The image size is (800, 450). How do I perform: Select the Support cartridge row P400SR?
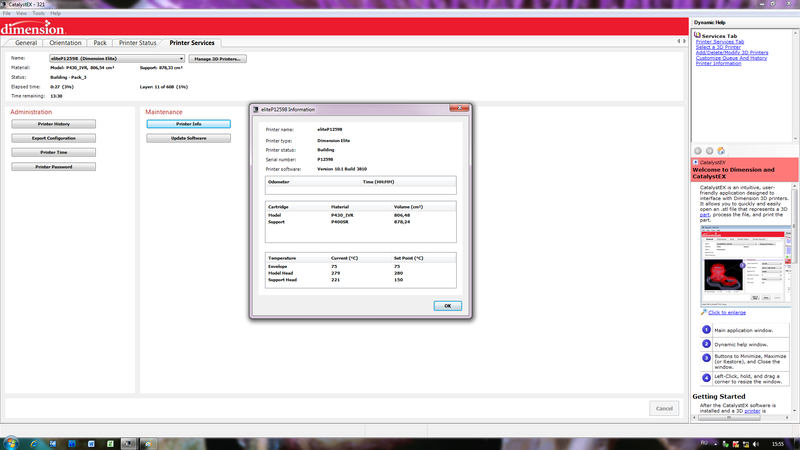pyautogui.click(x=360, y=222)
